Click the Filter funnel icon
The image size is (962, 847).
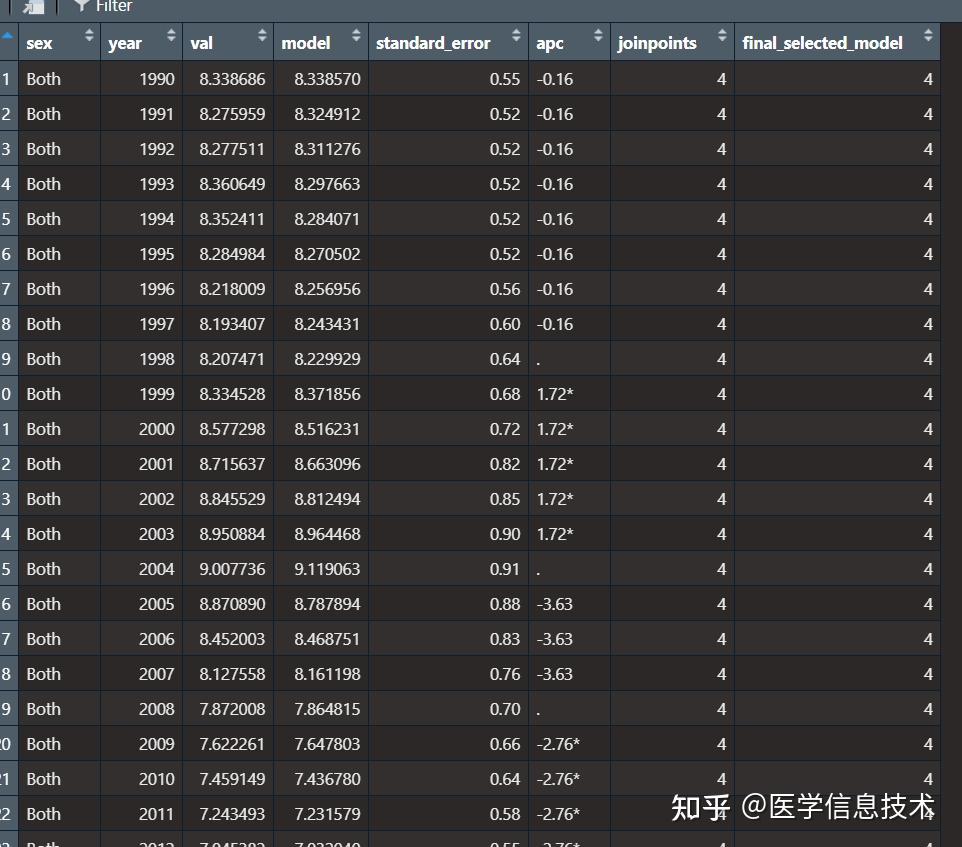(79, 6)
